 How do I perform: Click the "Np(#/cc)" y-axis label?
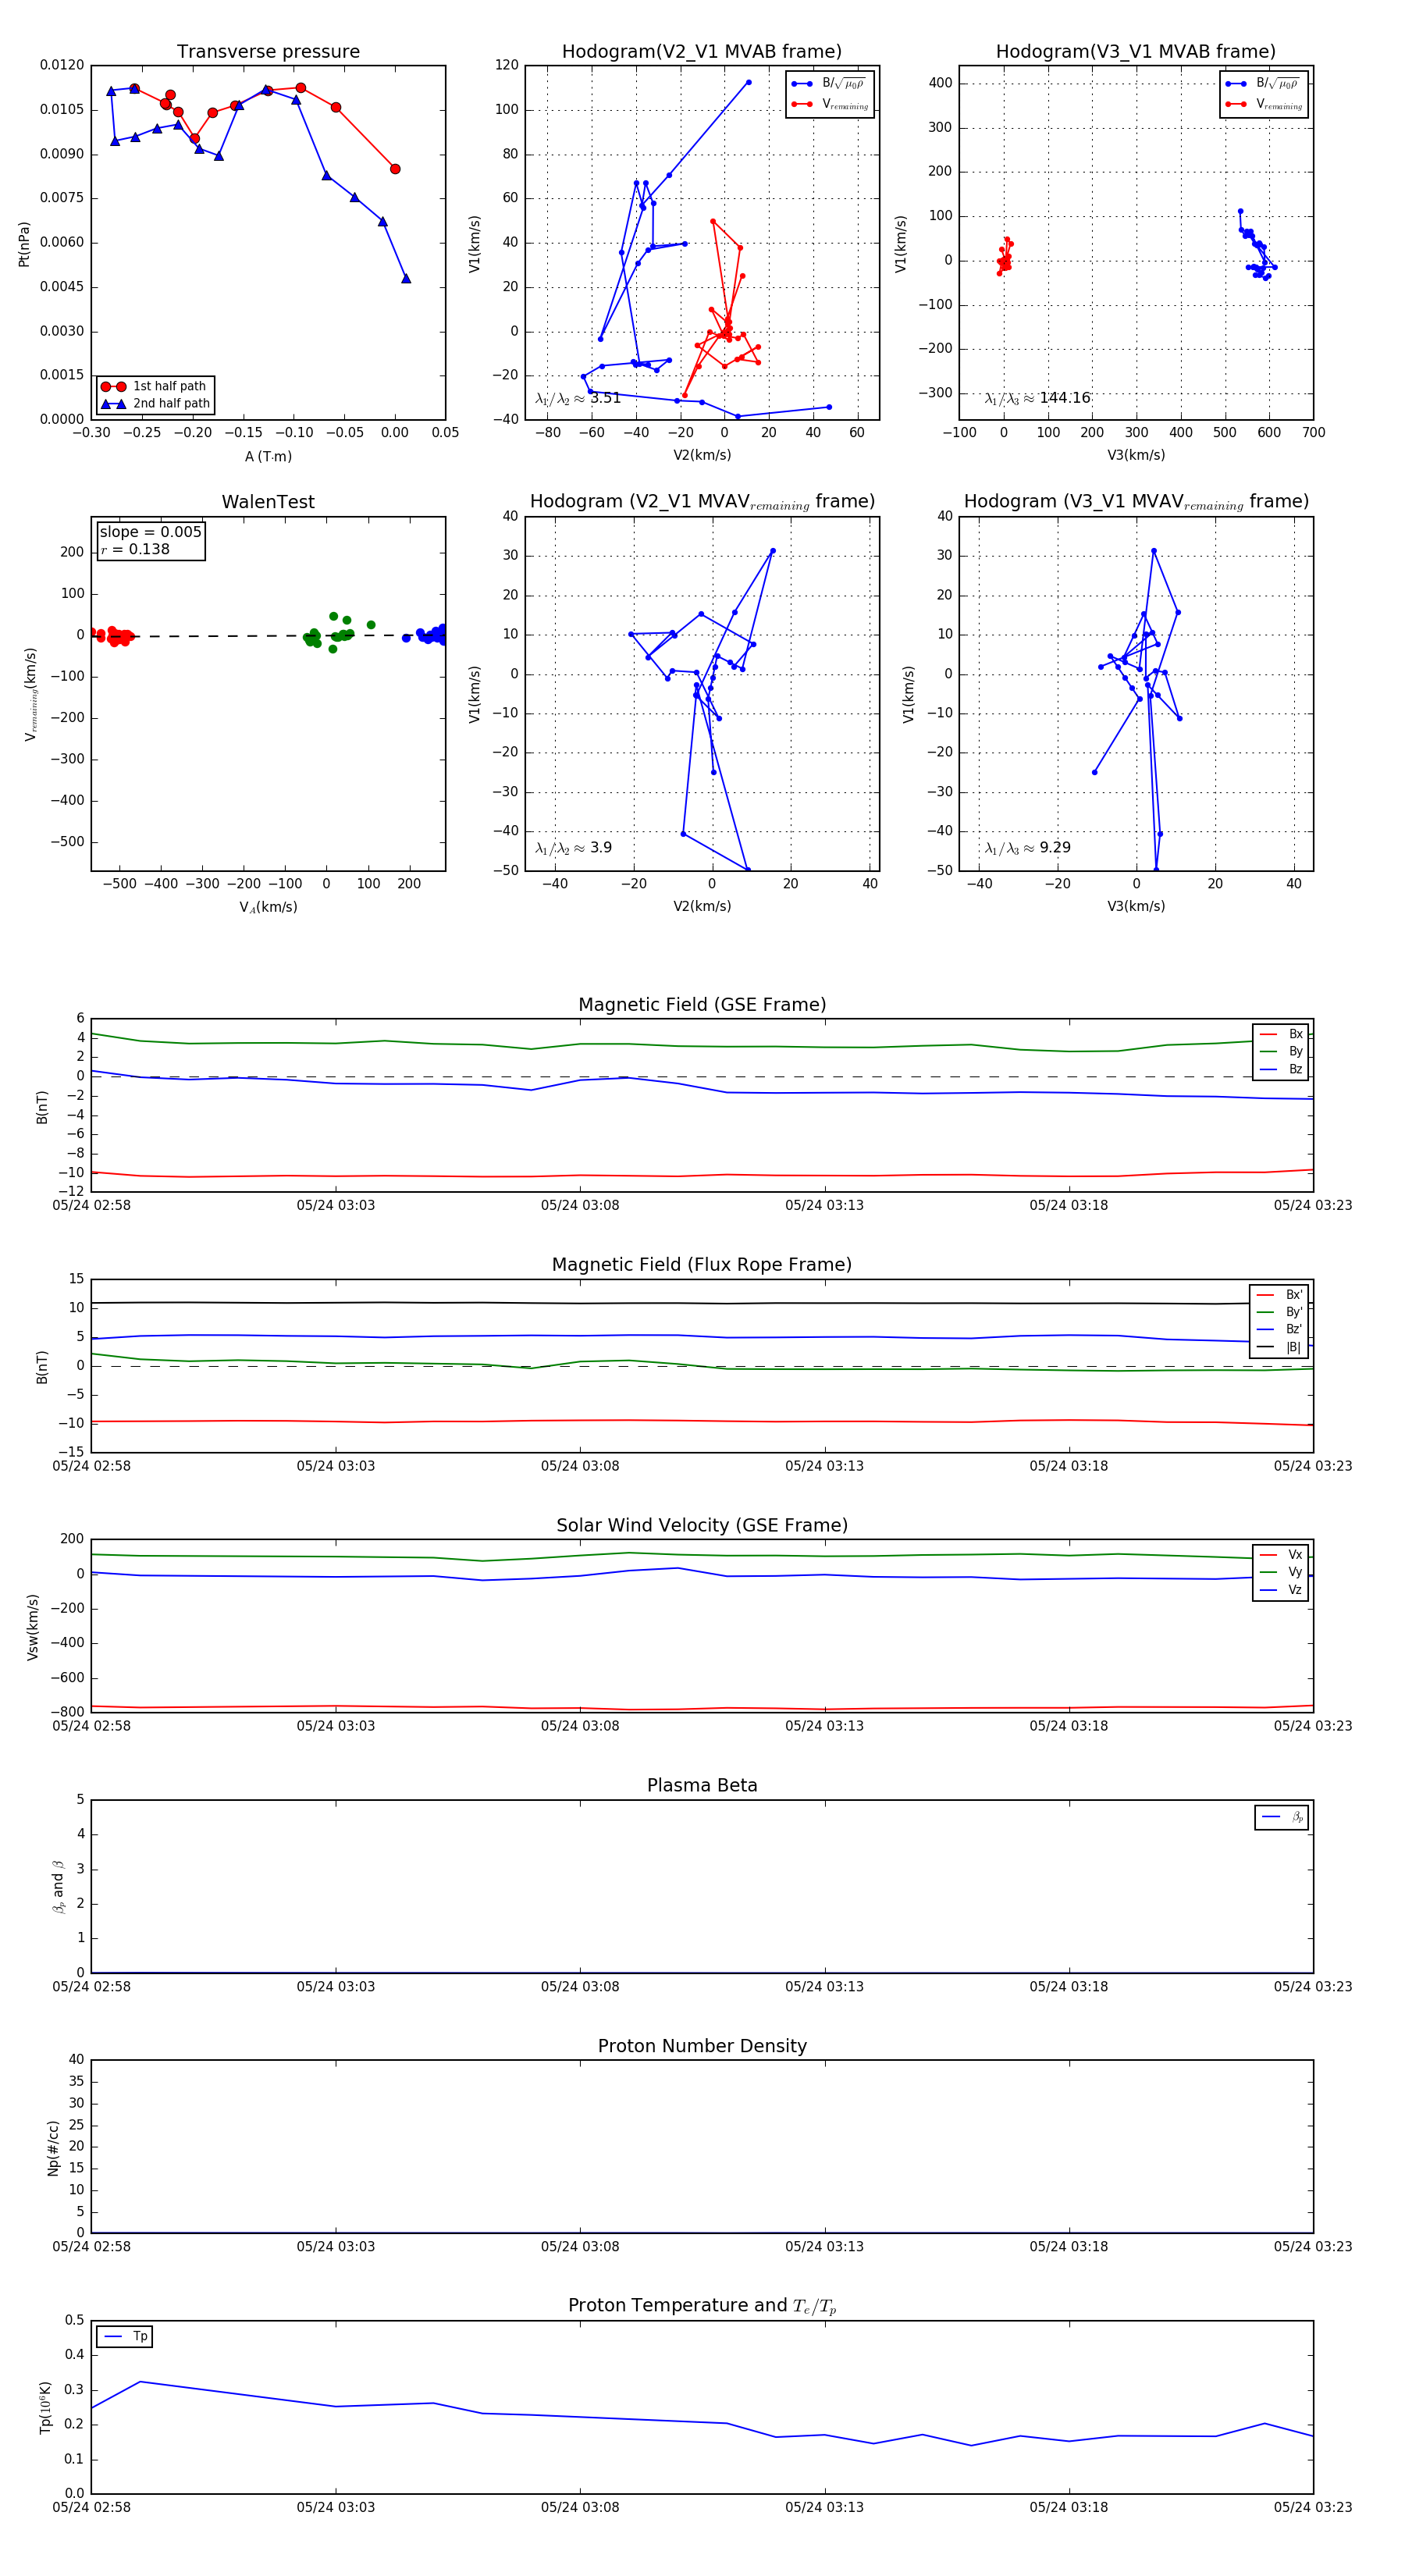(x=53, y=2148)
